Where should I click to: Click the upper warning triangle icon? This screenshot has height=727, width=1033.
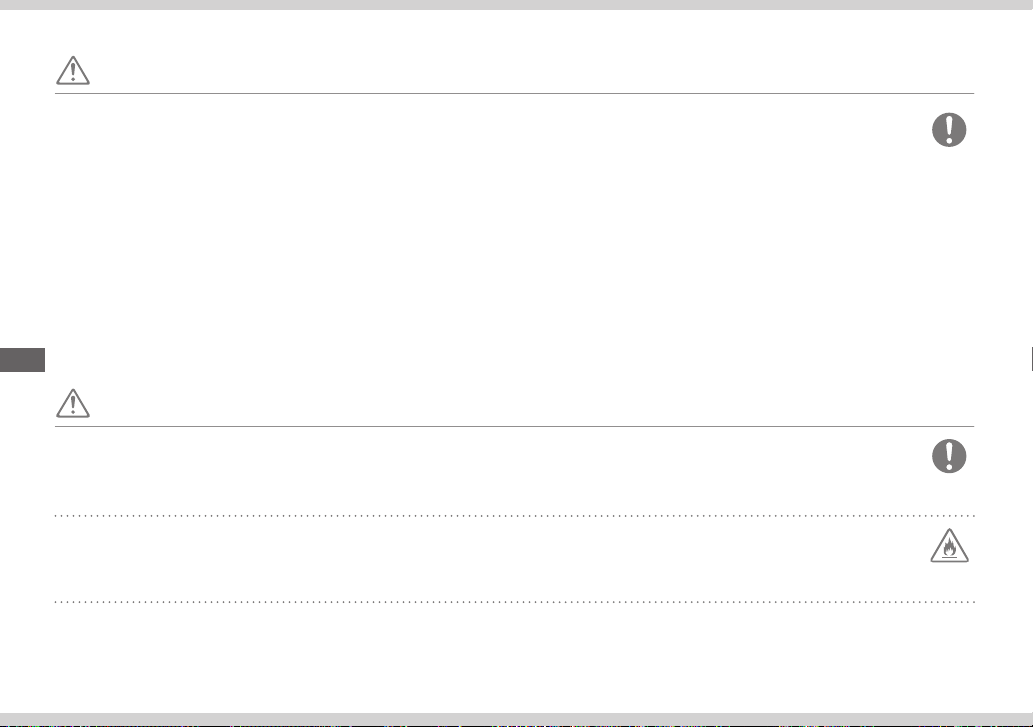[72, 70]
